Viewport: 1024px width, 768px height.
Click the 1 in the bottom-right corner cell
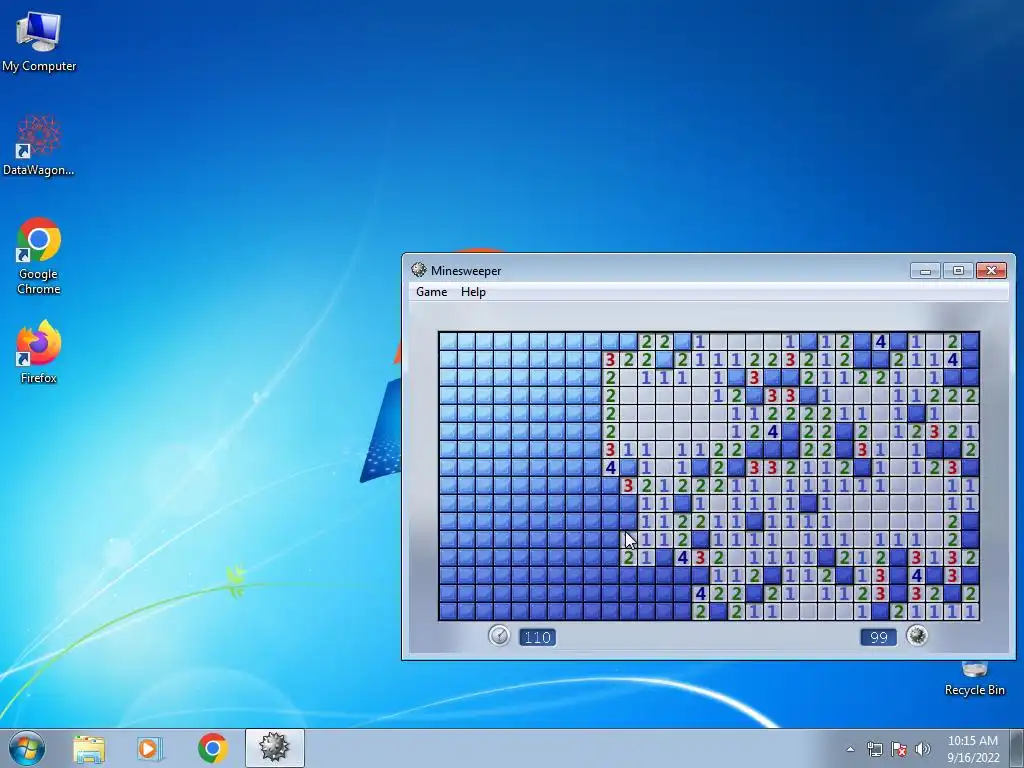970,611
